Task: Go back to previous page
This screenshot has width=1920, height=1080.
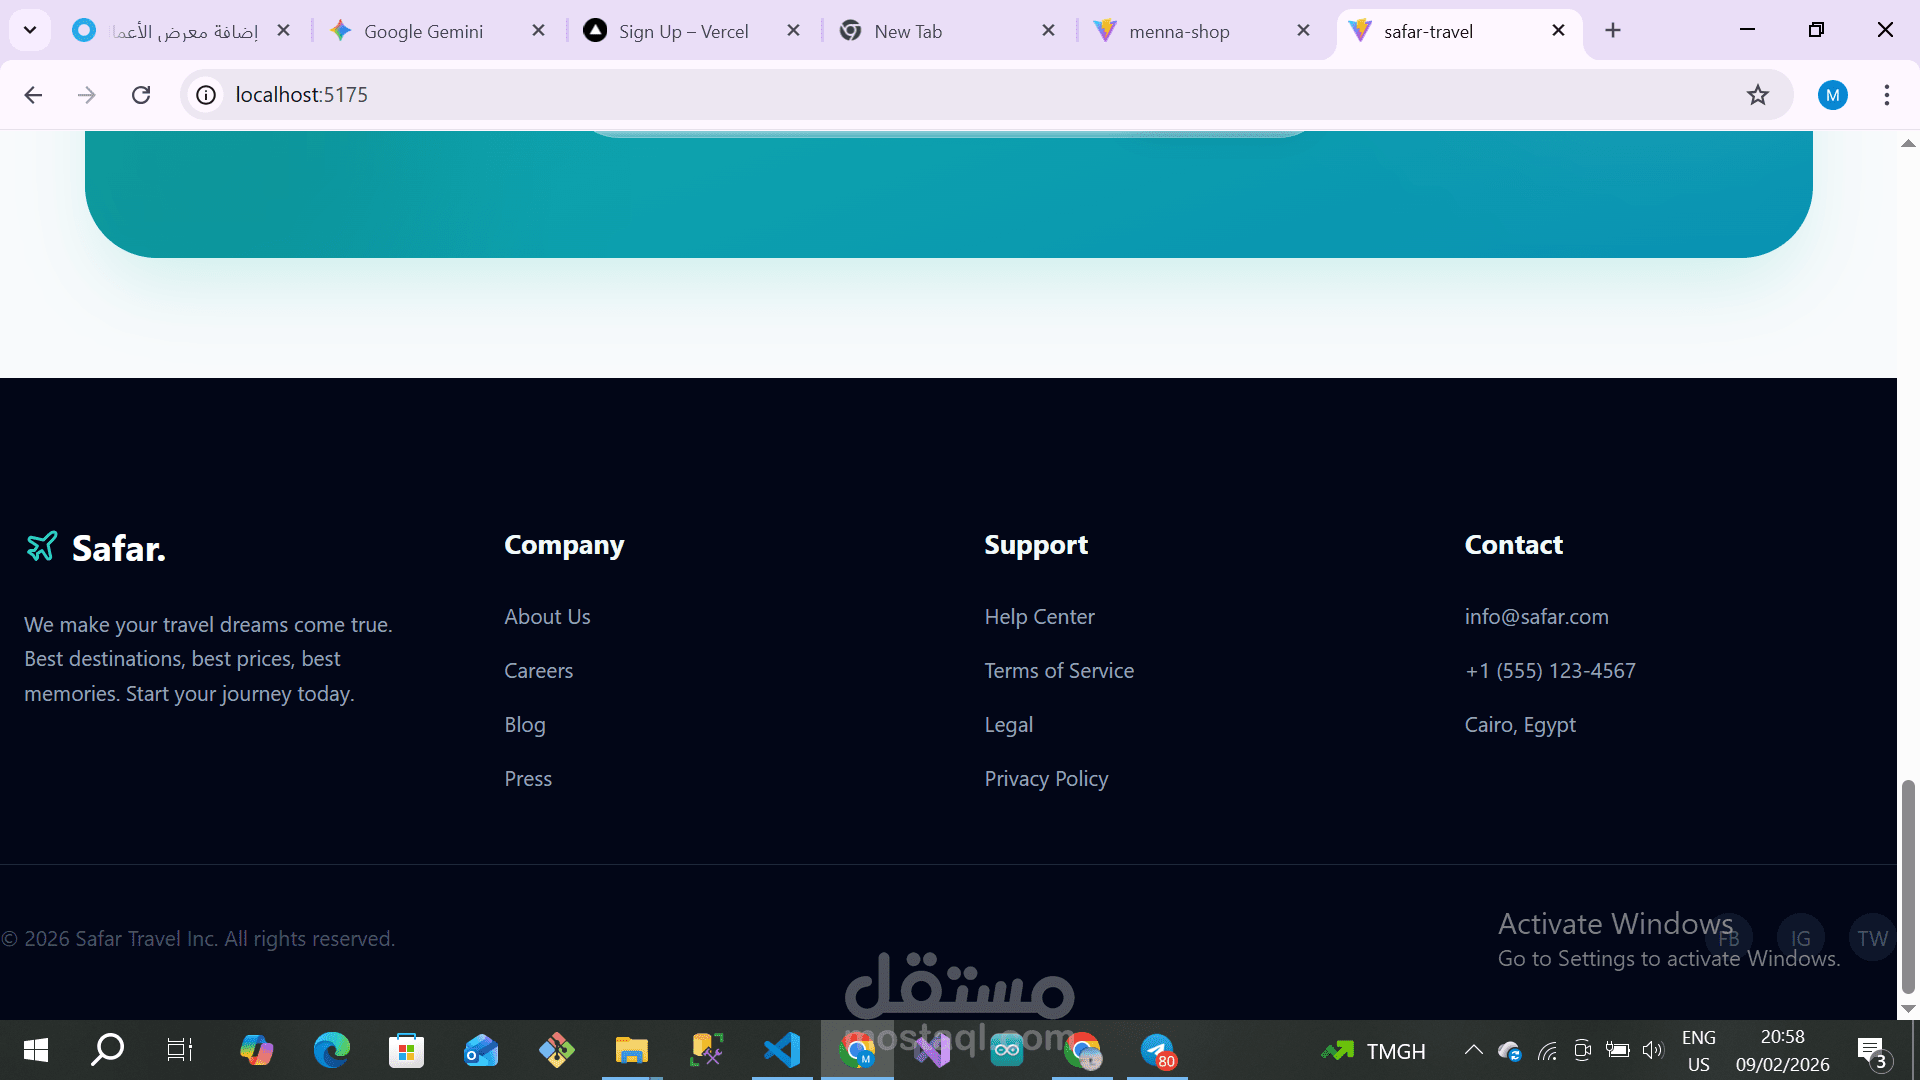Action: (x=33, y=95)
